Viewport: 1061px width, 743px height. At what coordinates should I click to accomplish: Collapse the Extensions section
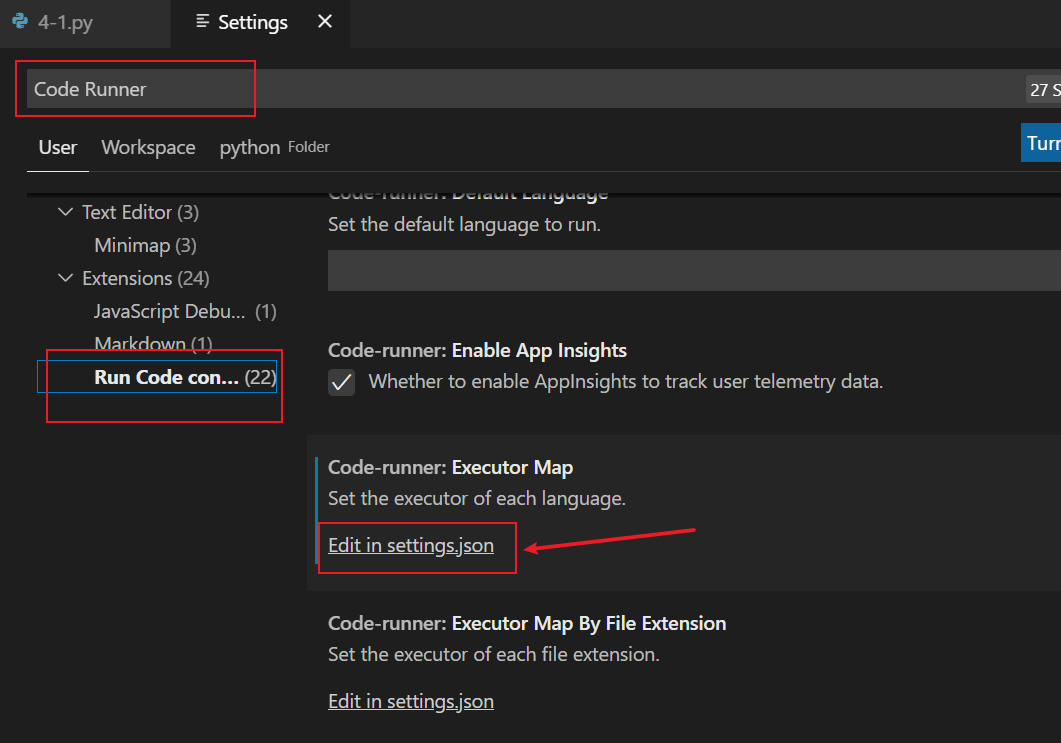[x=66, y=278]
